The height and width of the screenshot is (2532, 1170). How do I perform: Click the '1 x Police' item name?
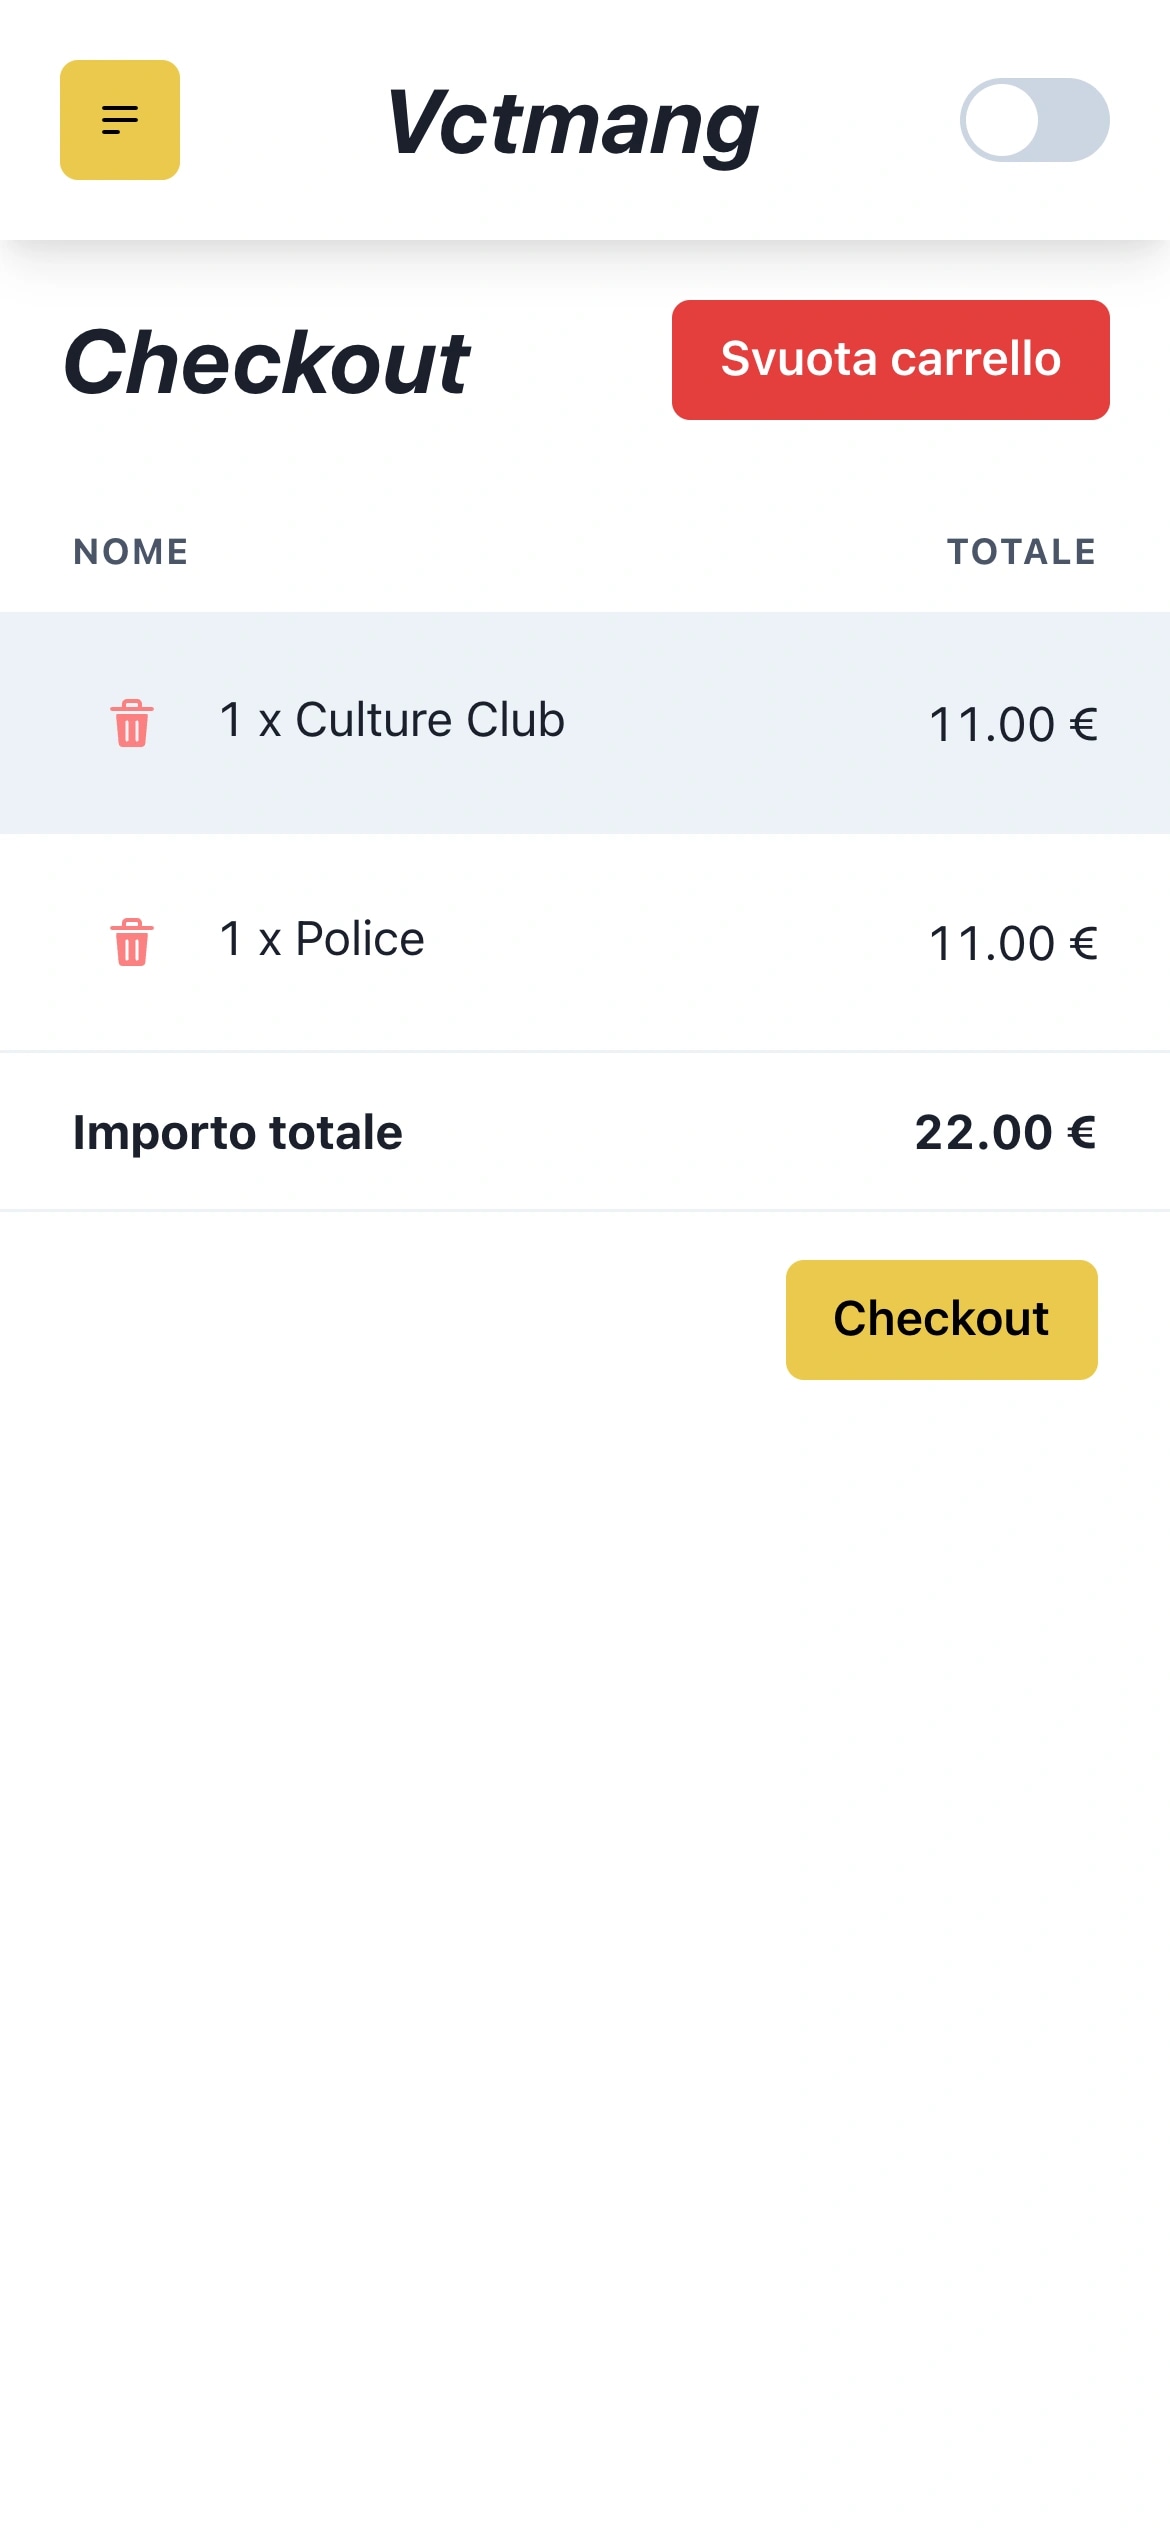click(x=322, y=939)
